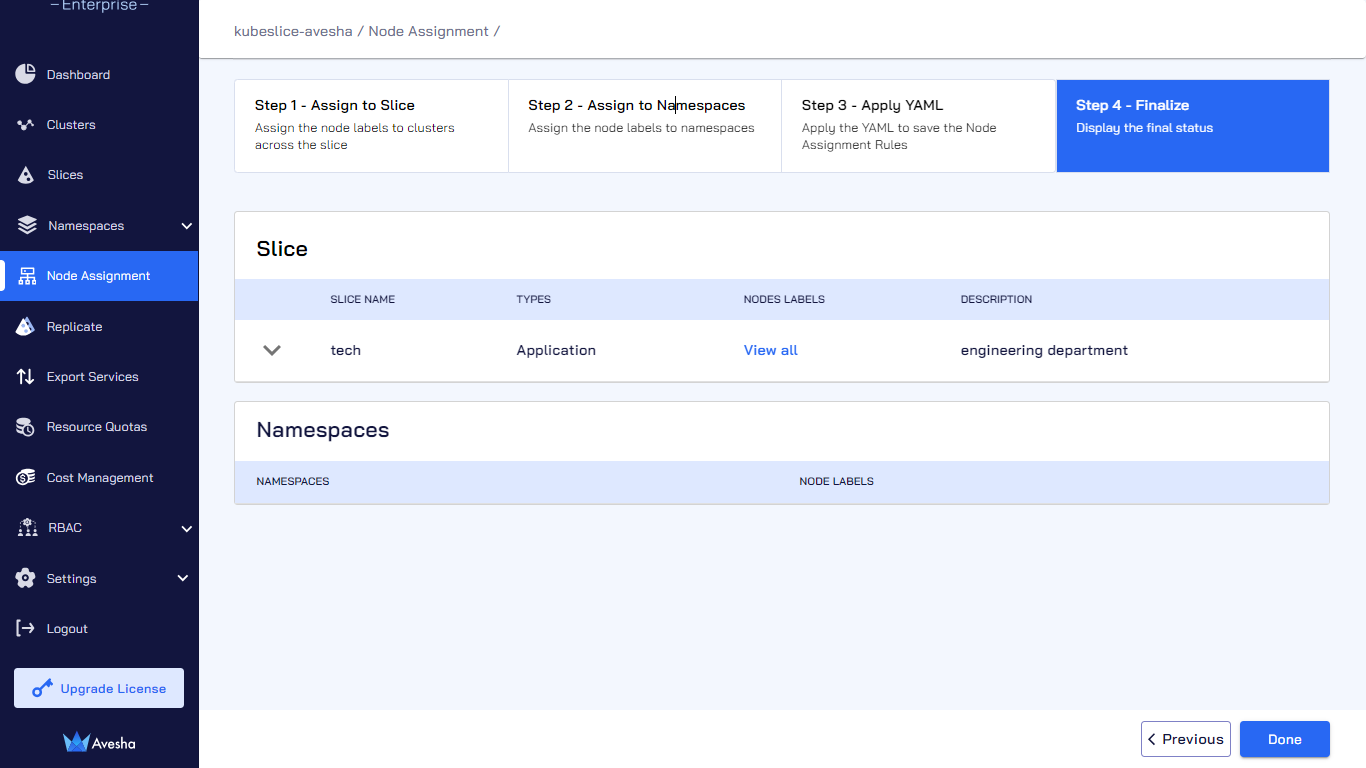Click Node Assignment breadcrumb

pyautogui.click(x=428, y=31)
